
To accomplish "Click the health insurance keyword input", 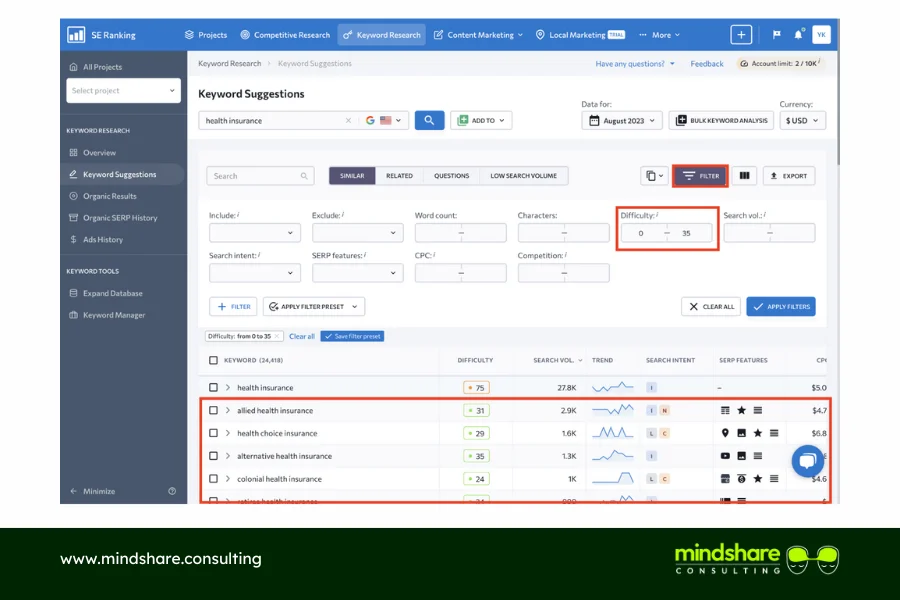I will tap(273, 121).
